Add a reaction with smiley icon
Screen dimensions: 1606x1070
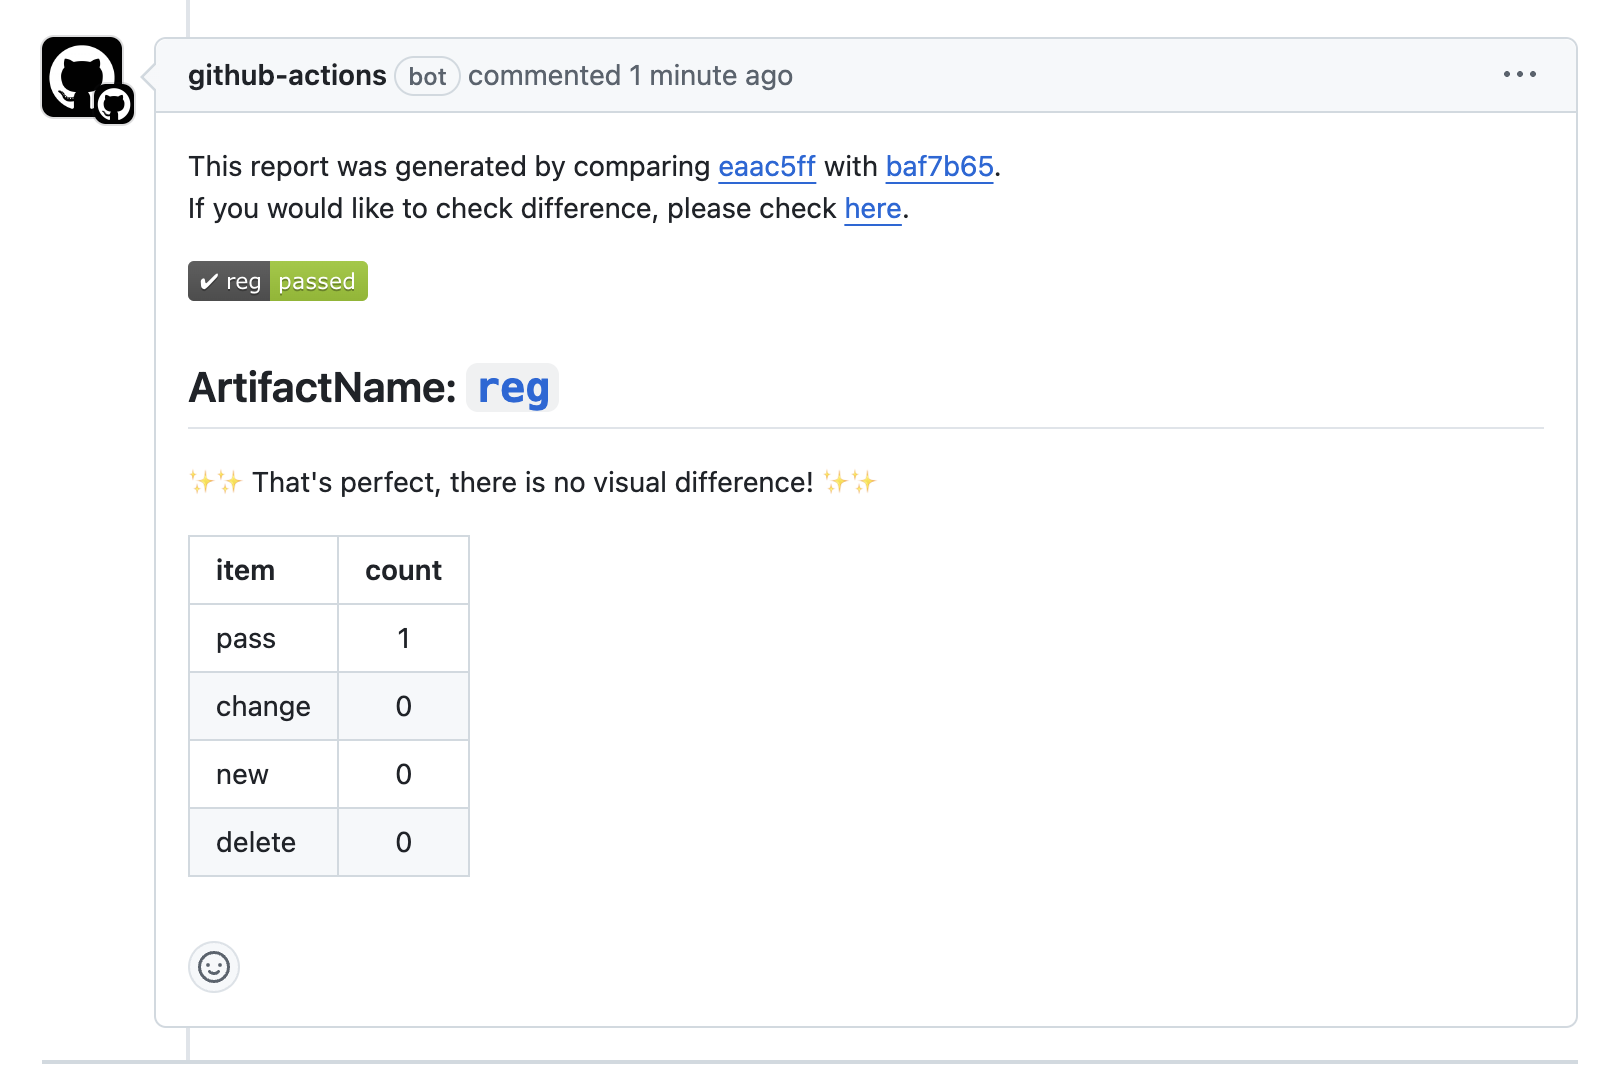(x=214, y=967)
